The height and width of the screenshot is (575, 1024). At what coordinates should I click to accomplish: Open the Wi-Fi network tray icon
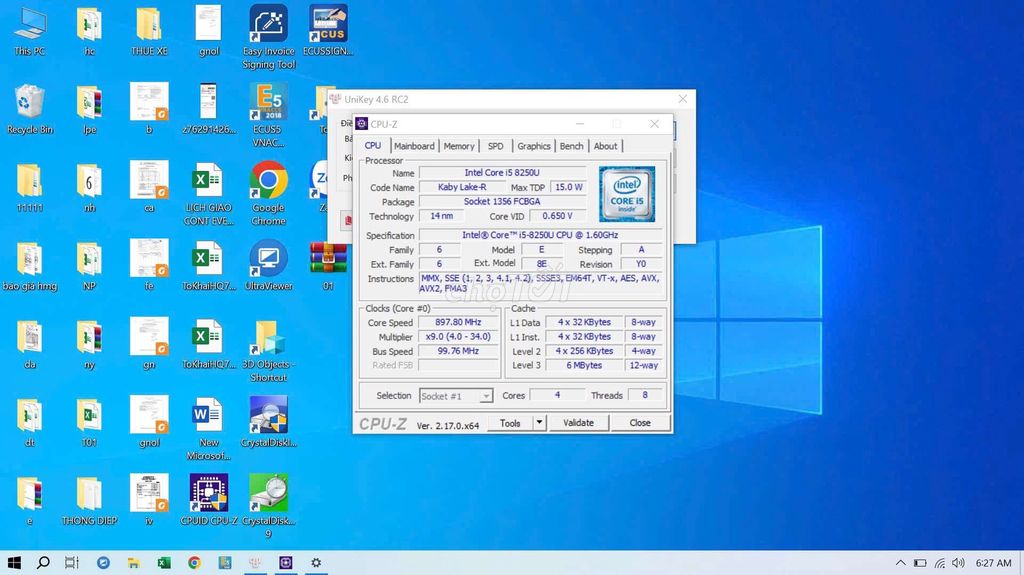click(940, 563)
